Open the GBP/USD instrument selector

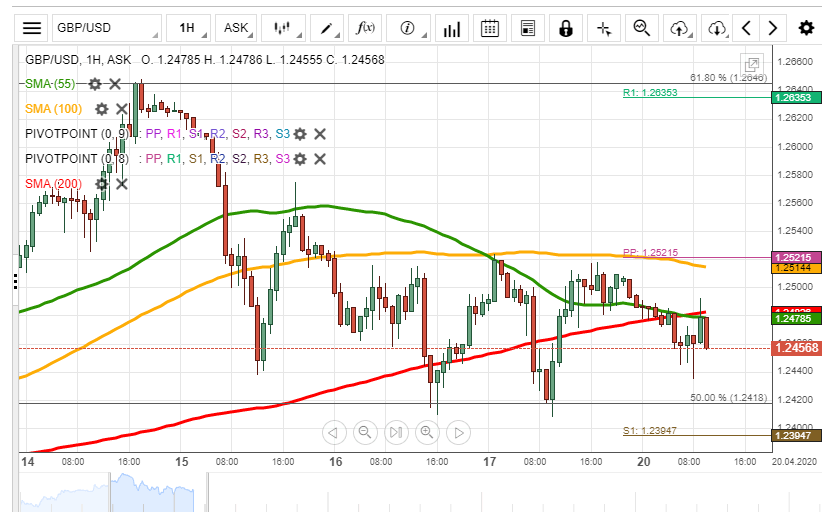pyautogui.click(x=107, y=28)
